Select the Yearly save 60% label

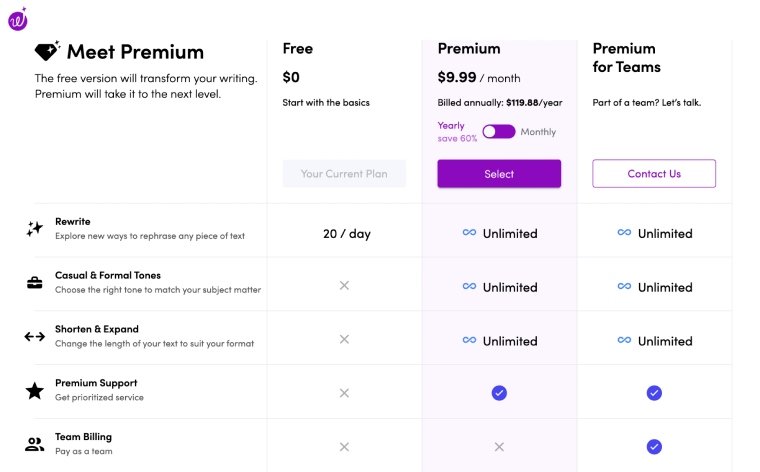pos(457,132)
